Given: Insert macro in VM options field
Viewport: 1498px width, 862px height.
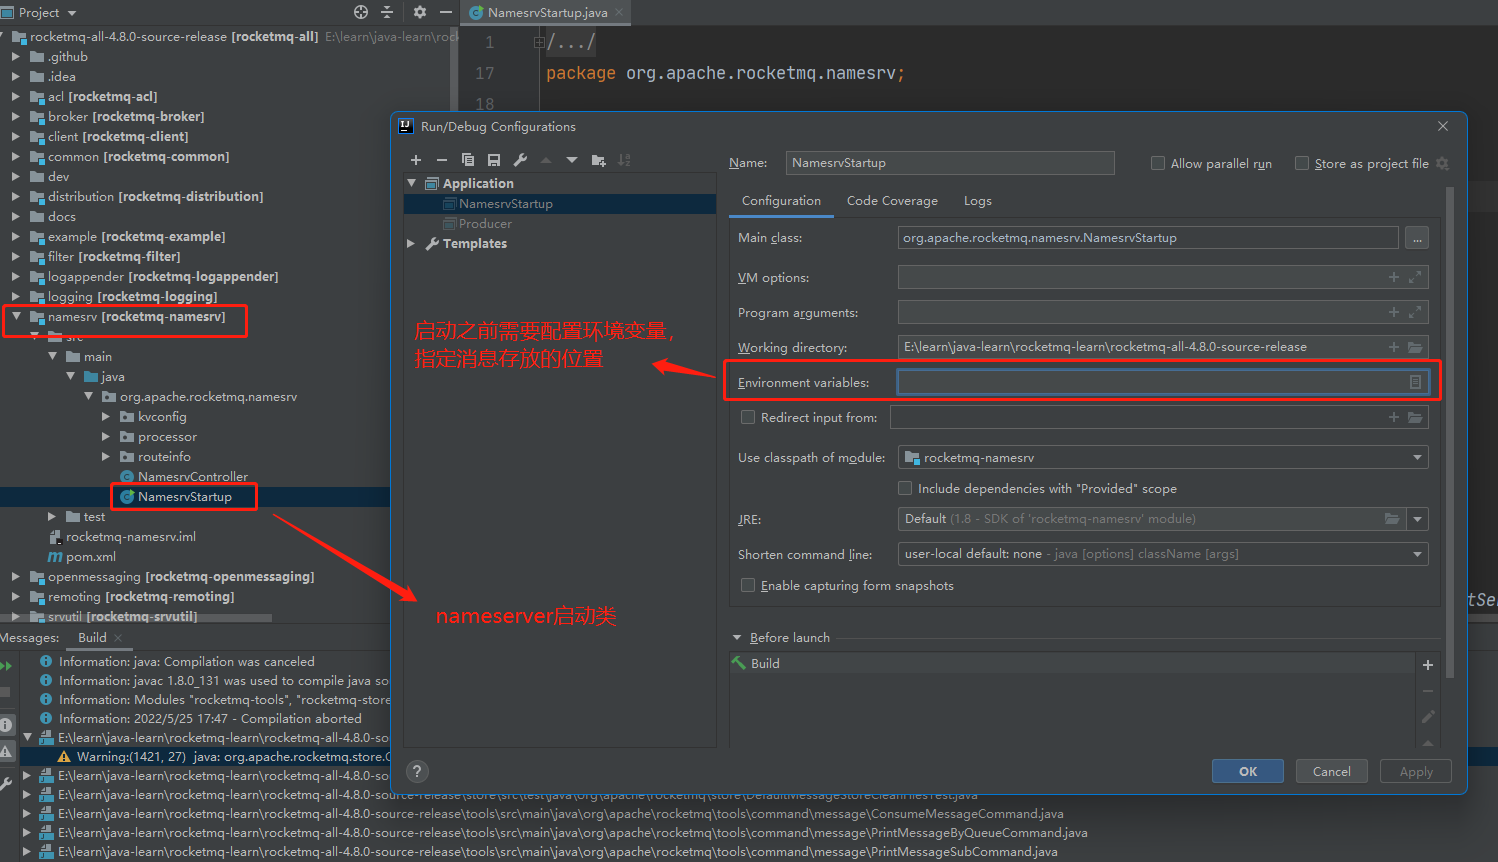Looking at the screenshot, I should click(x=1394, y=277).
